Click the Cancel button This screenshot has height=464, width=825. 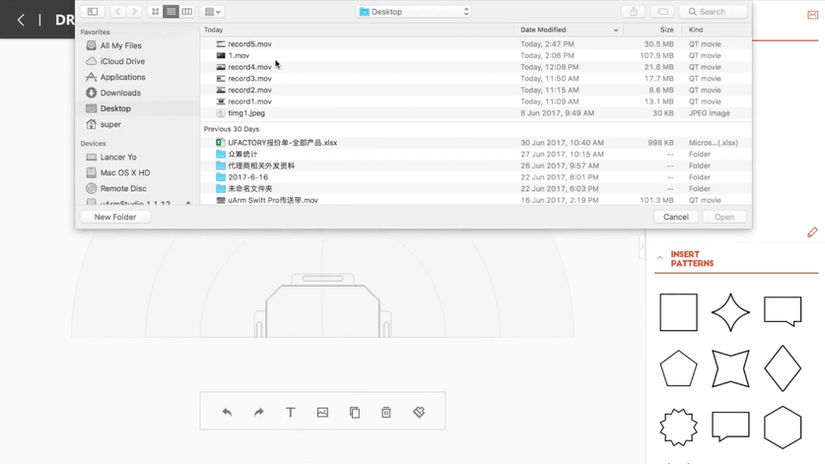[x=676, y=217]
